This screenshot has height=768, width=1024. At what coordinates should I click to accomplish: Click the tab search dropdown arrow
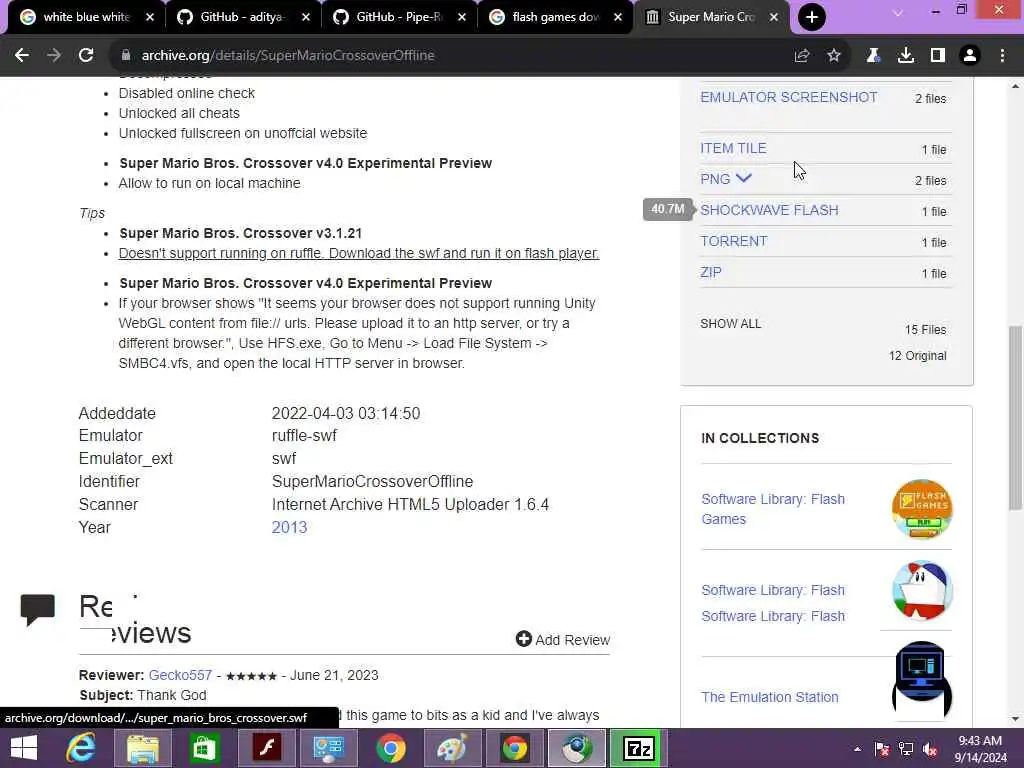(x=898, y=13)
